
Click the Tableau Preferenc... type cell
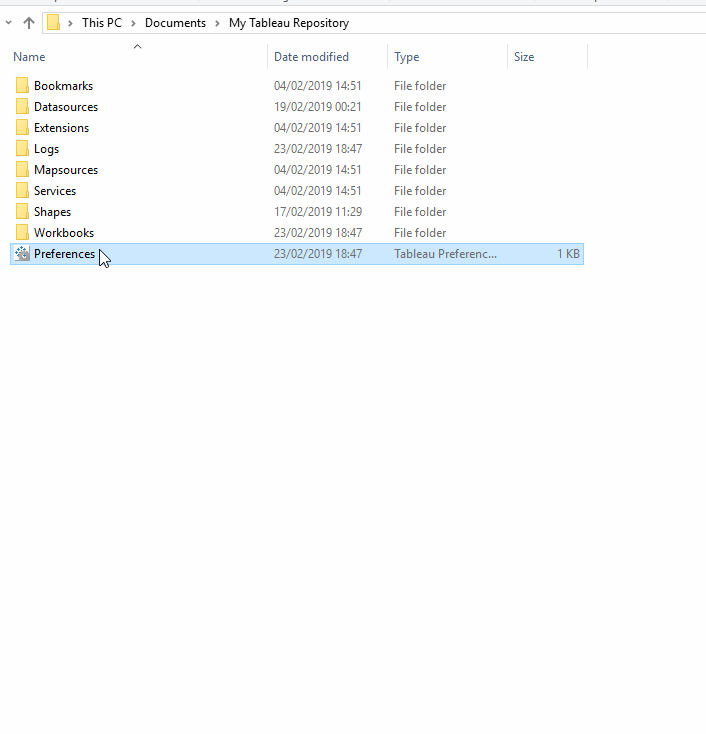point(445,254)
